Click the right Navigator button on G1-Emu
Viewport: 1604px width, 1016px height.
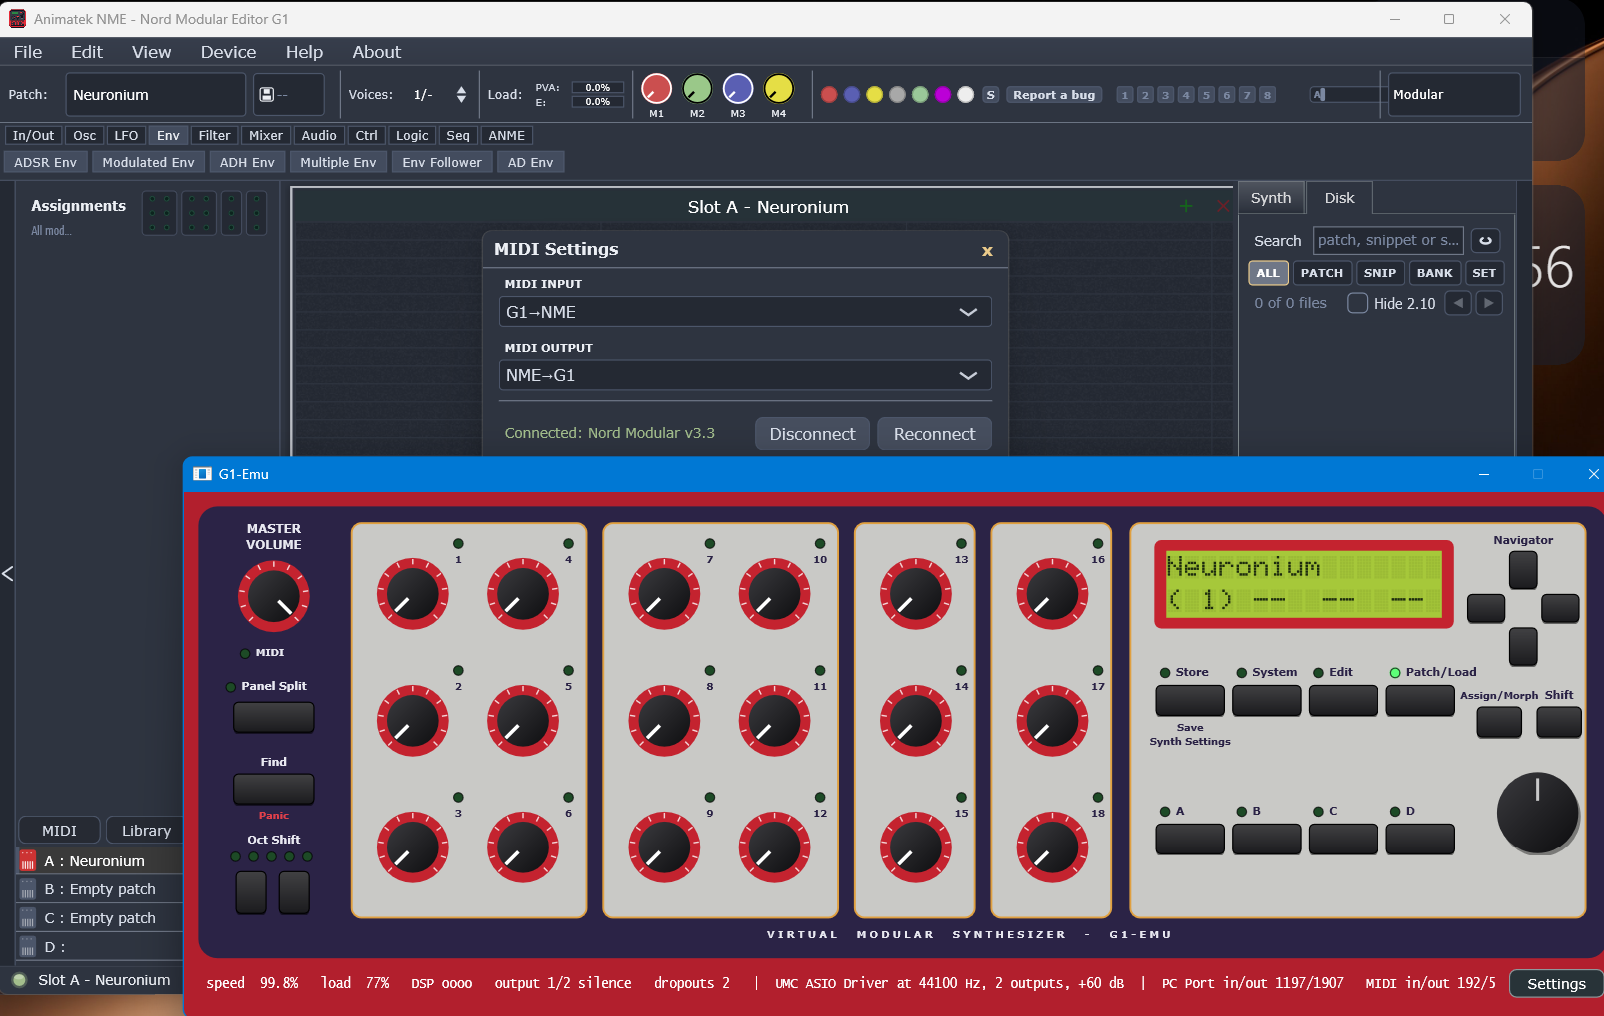point(1560,608)
